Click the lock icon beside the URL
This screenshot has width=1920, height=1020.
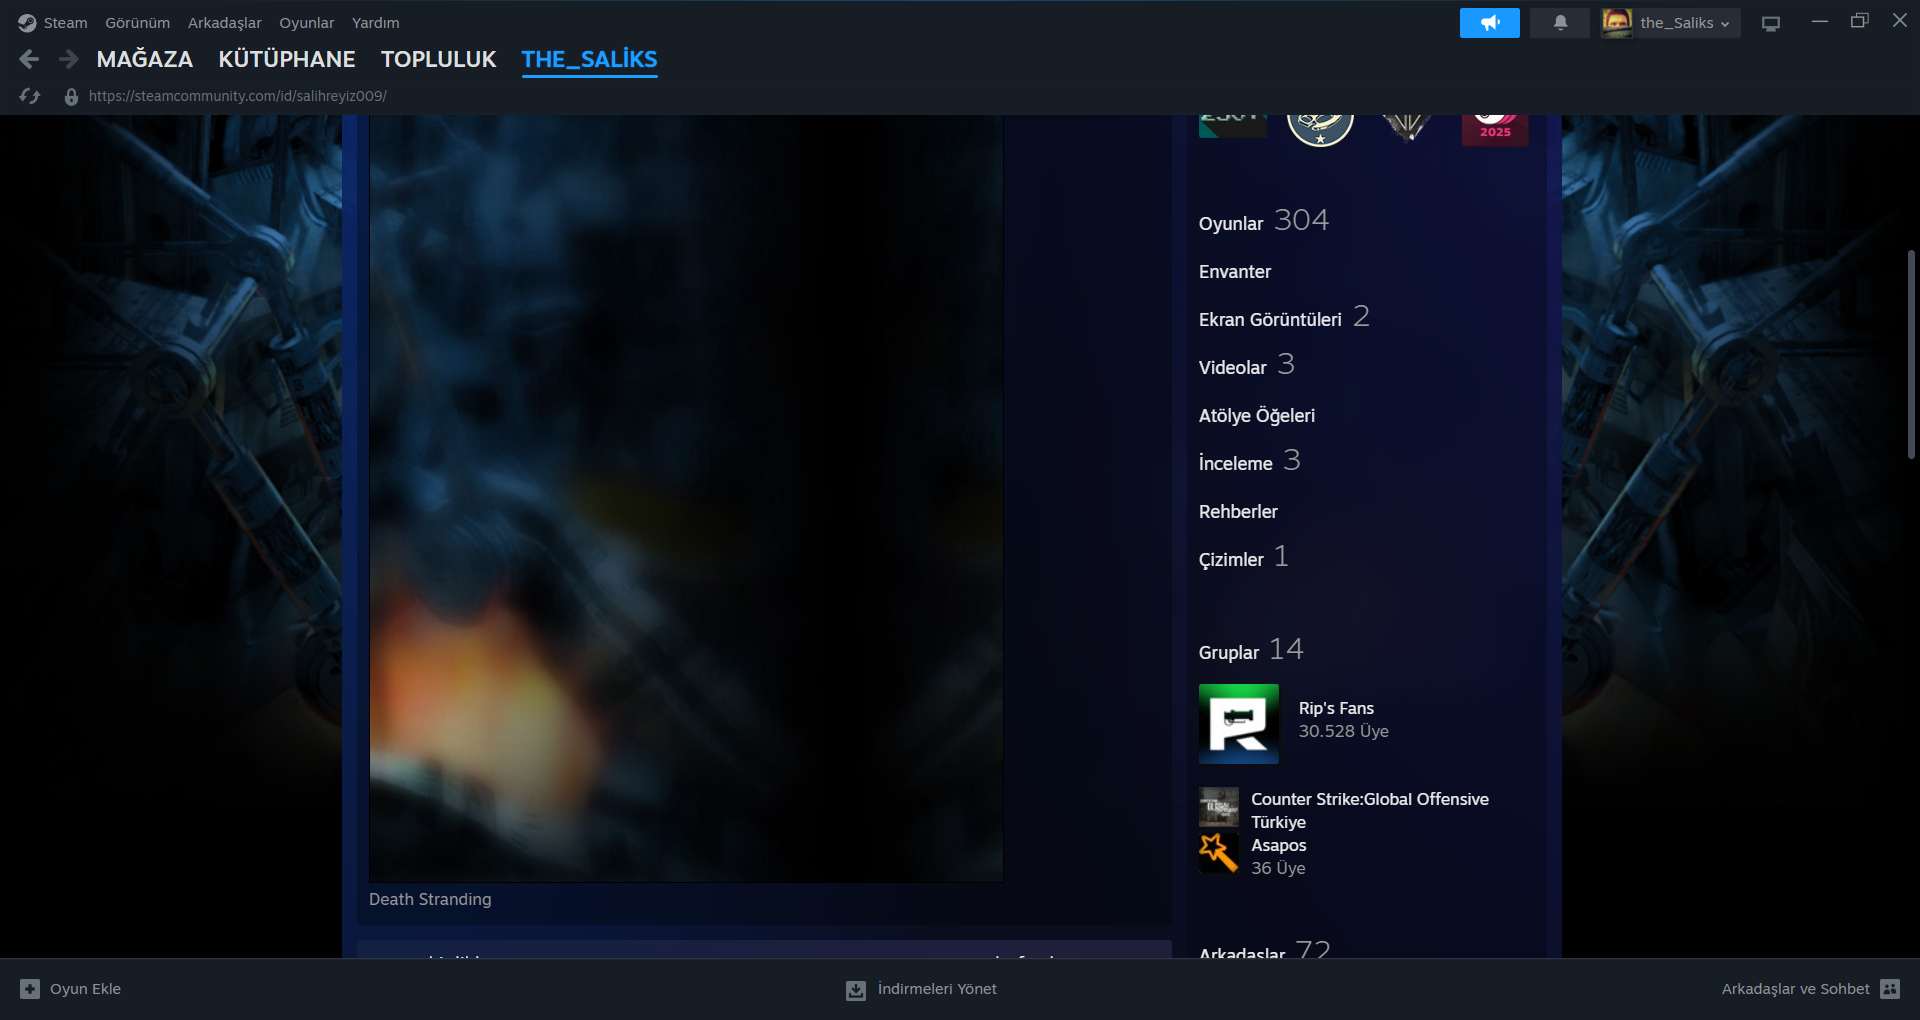(71, 97)
